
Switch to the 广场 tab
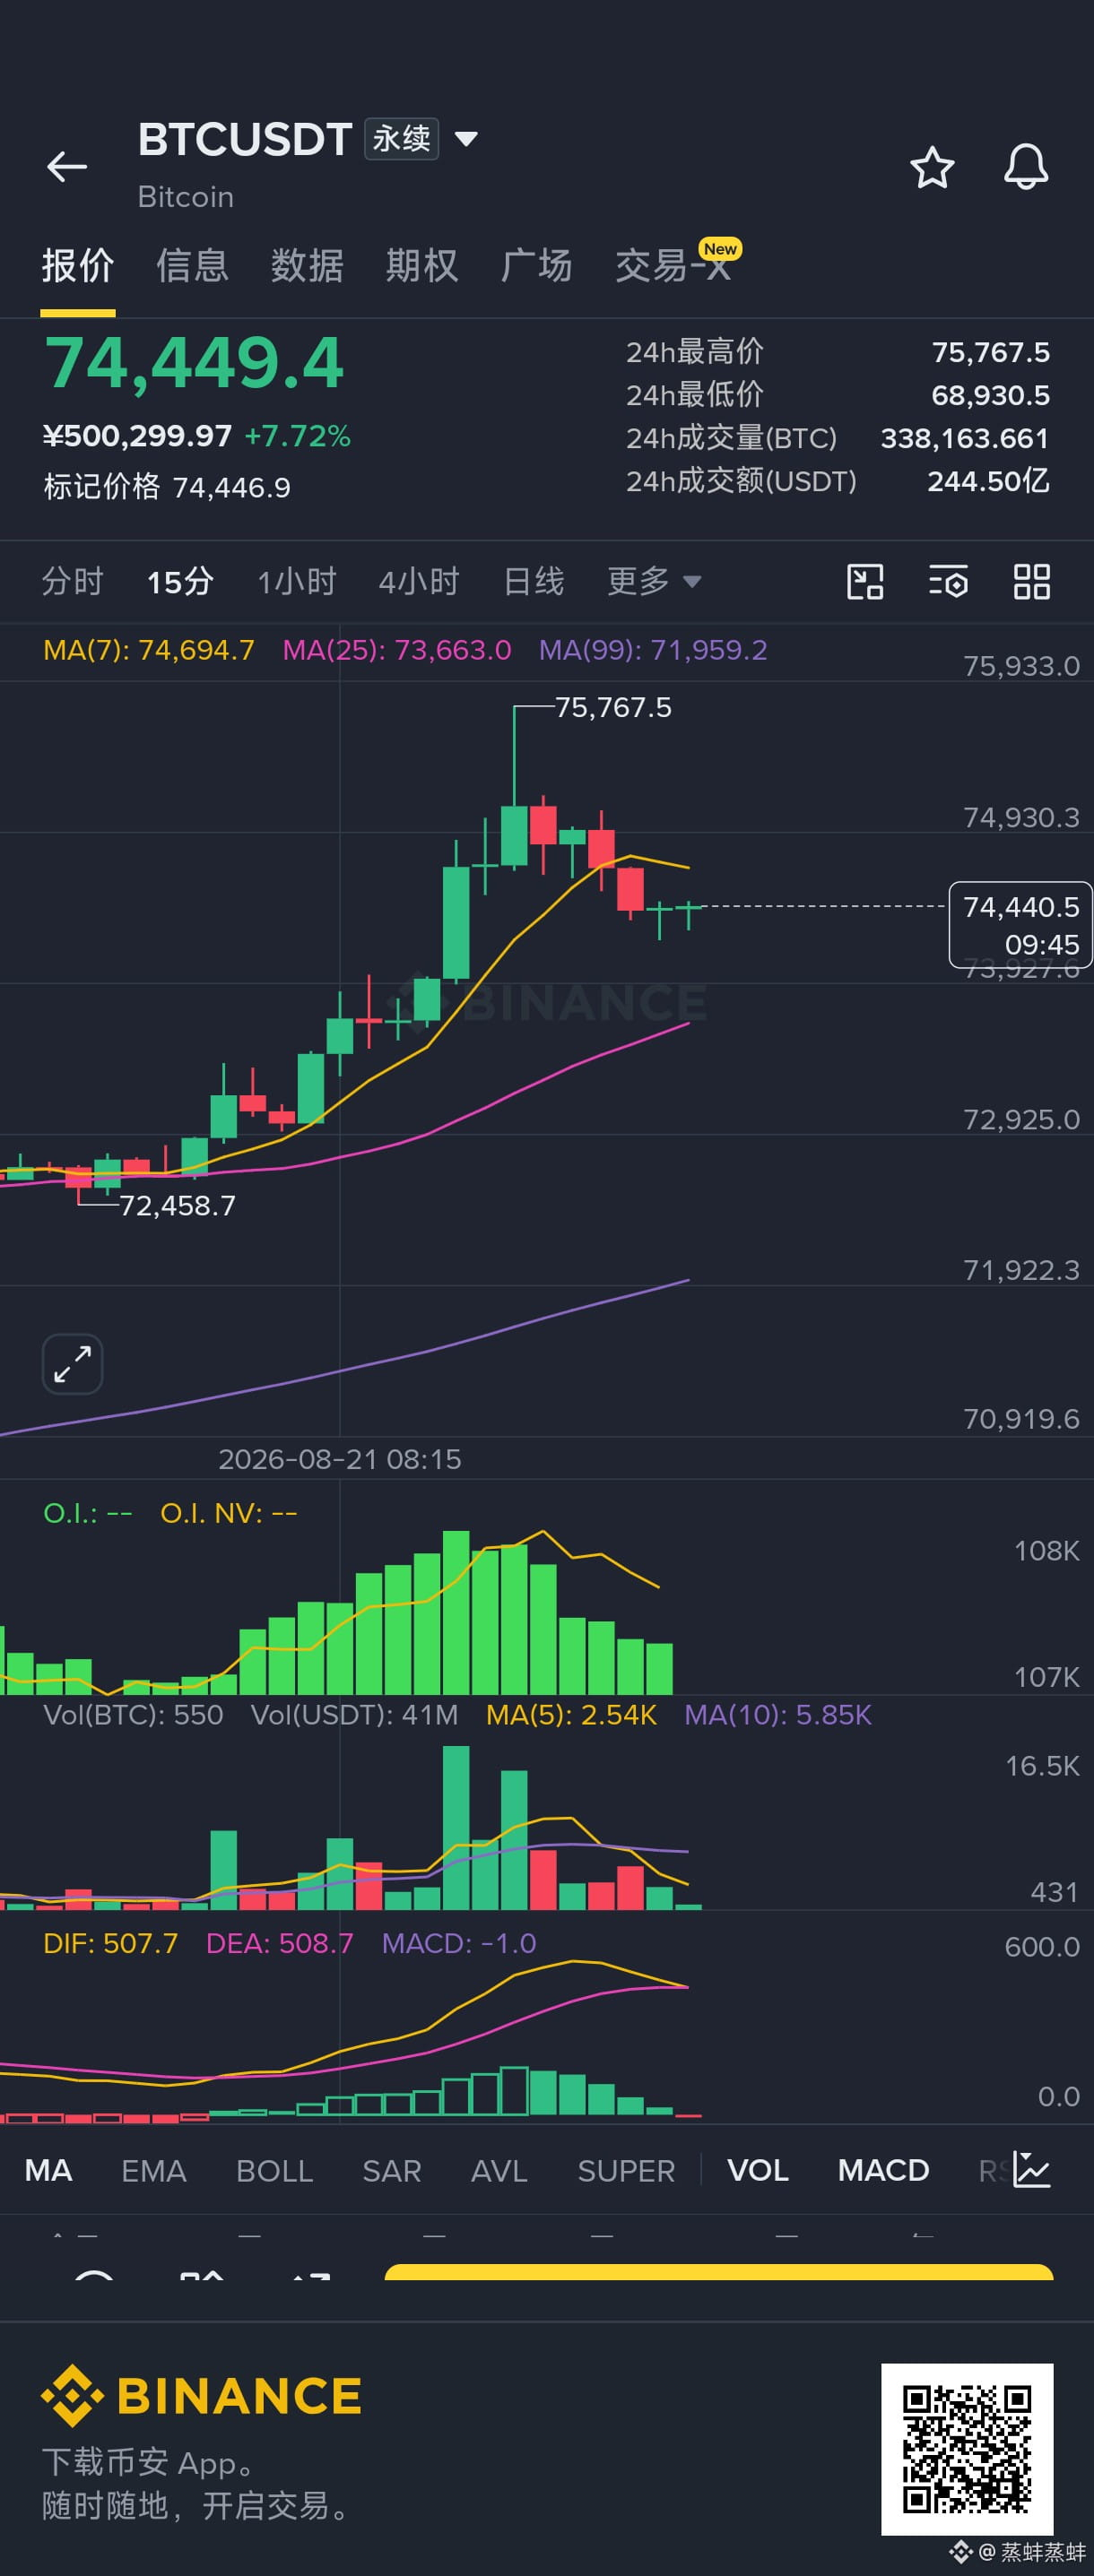(x=537, y=266)
